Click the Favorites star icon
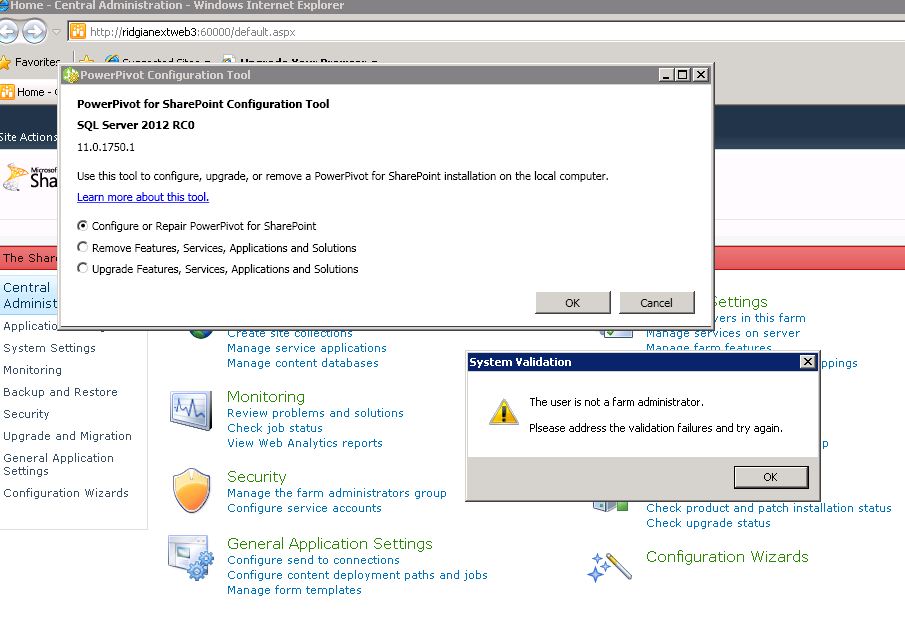The height and width of the screenshot is (622, 905). coord(6,62)
